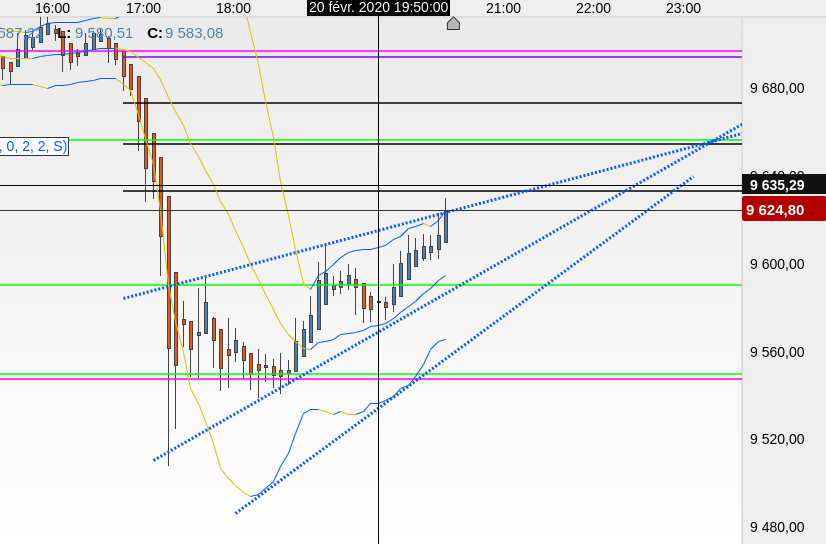Image resolution: width=826 pixels, height=544 pixels.
Task: Select the 17:00 time axis label
Action: coord(143,8)
